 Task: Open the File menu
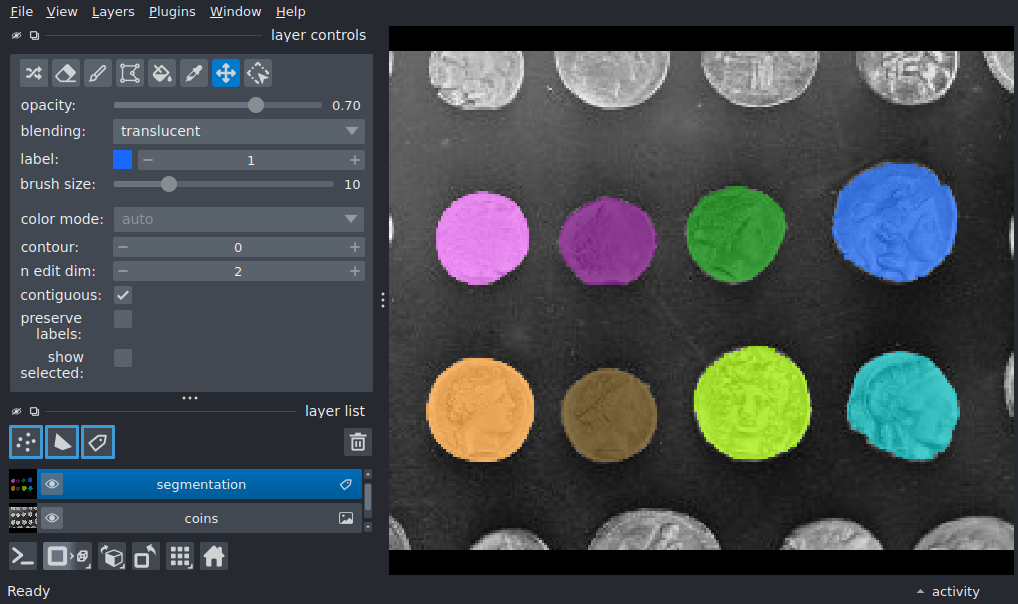pyautogui.click(x=21, y=12)
